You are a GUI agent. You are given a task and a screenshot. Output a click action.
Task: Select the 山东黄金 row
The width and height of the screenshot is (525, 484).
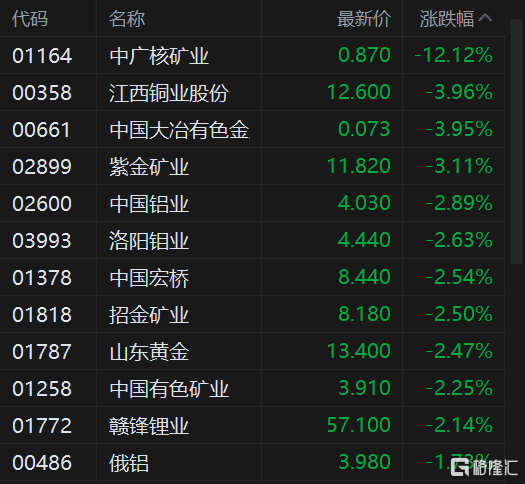pyautogui.click(x=252, y=351)
